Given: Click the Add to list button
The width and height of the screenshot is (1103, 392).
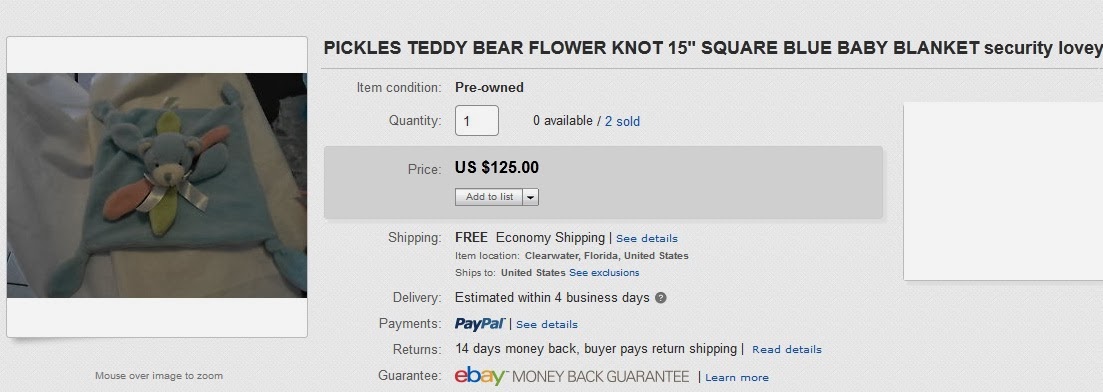Looking at the screenshot, I should point(489,197).
